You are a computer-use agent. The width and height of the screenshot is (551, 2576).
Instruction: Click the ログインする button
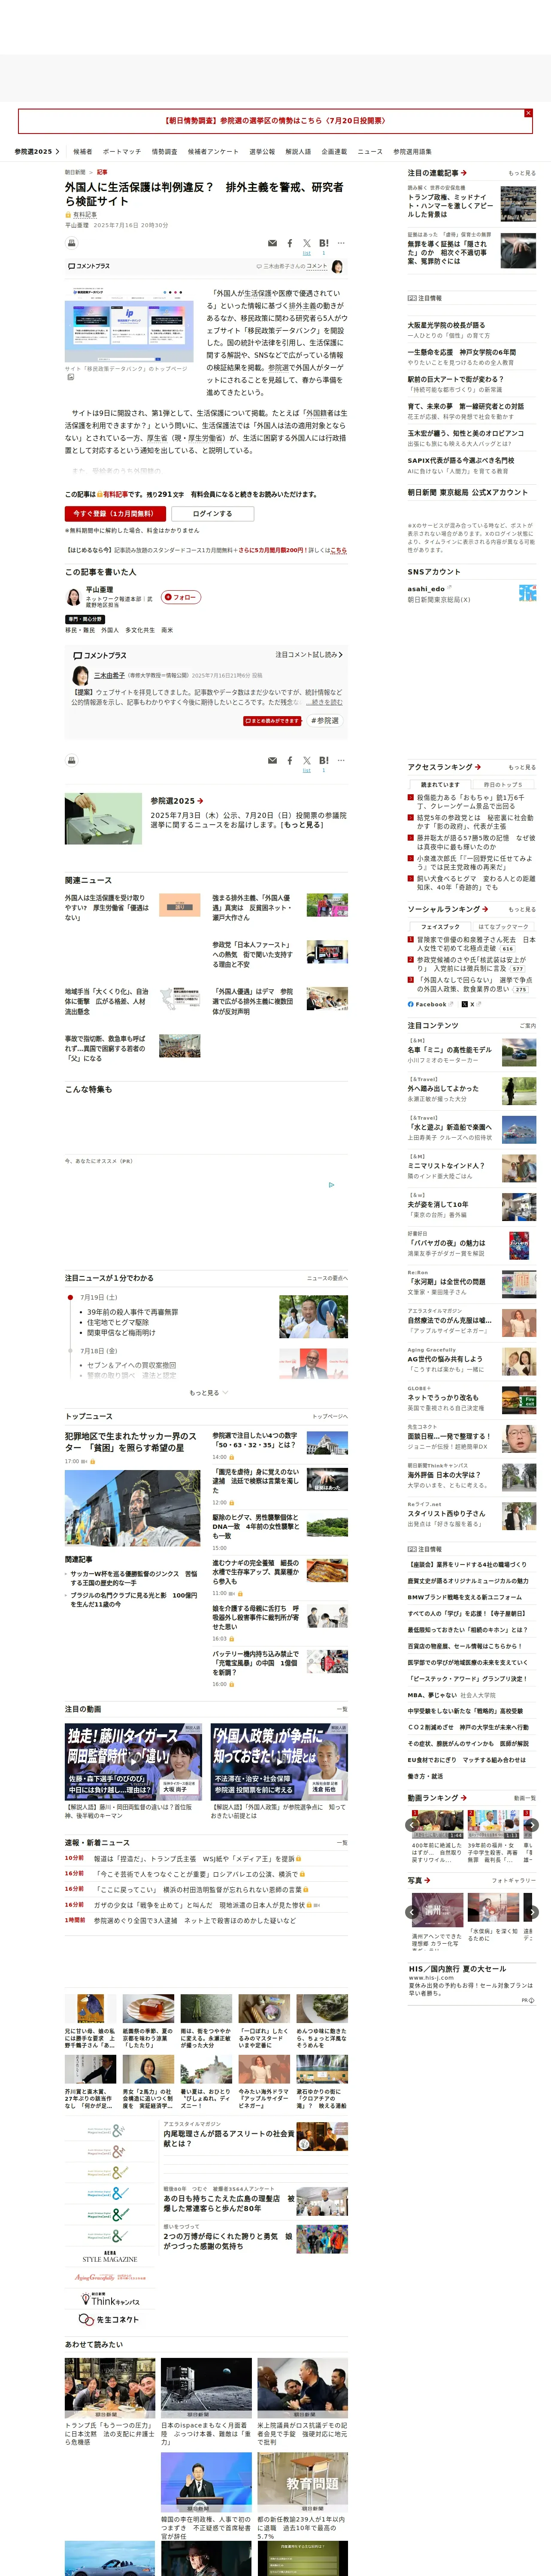click(x=213, y=514)
